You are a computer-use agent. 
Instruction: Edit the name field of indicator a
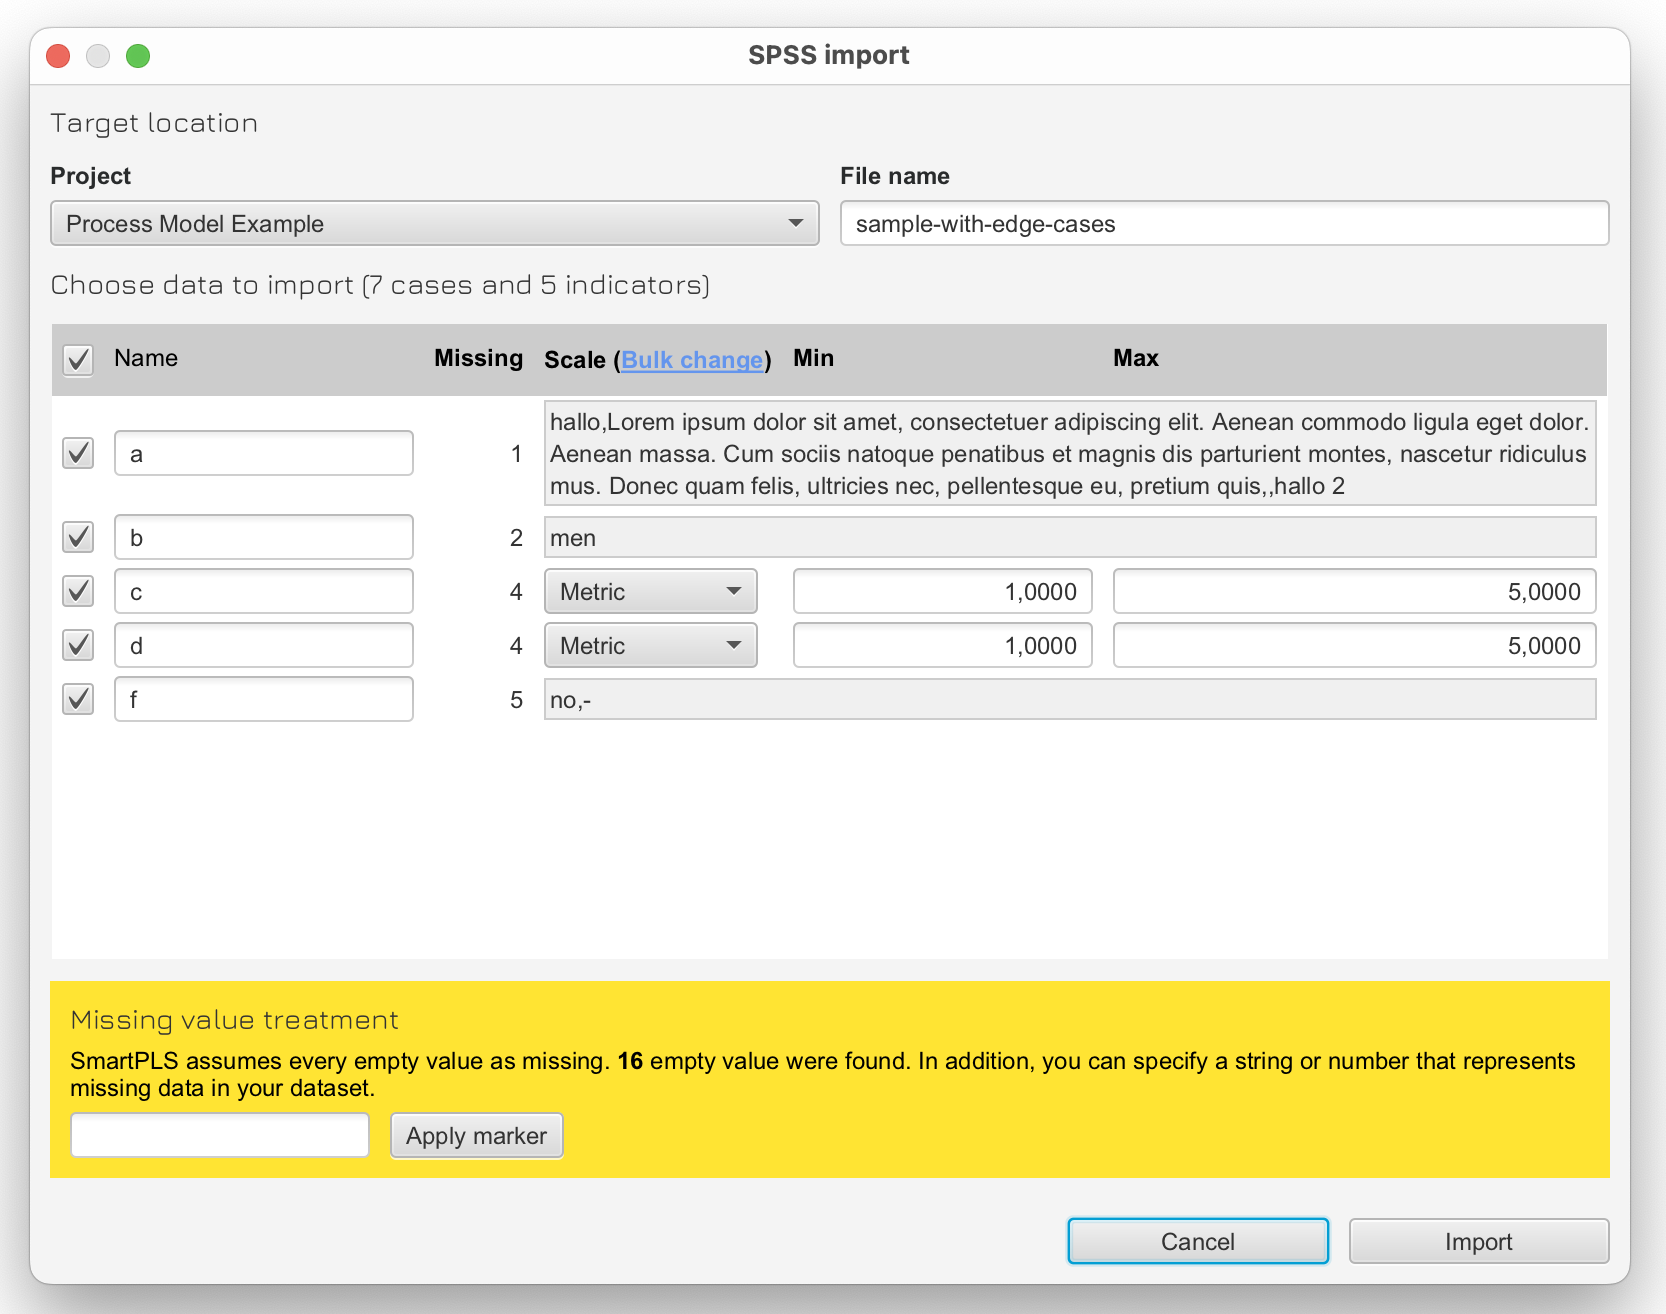pyautogui.click(x=263, y=453)
